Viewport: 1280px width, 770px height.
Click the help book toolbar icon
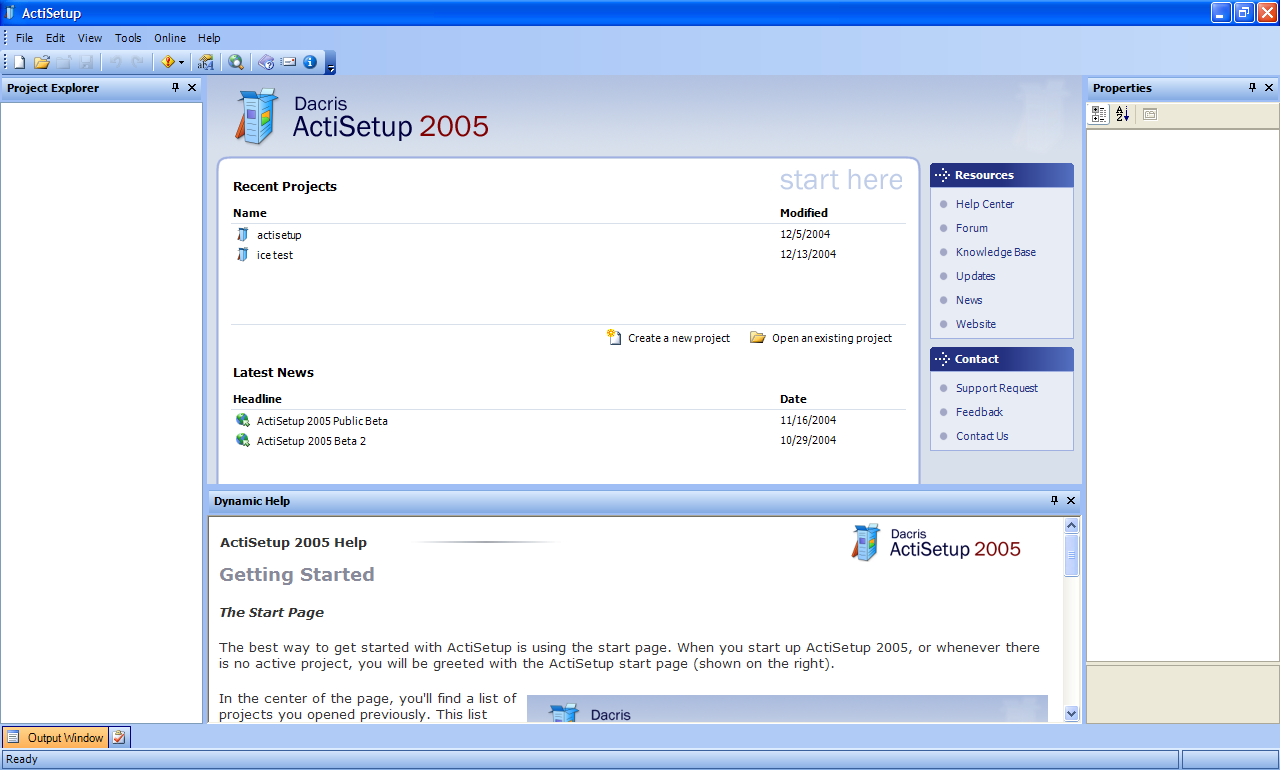pos(266,62)
